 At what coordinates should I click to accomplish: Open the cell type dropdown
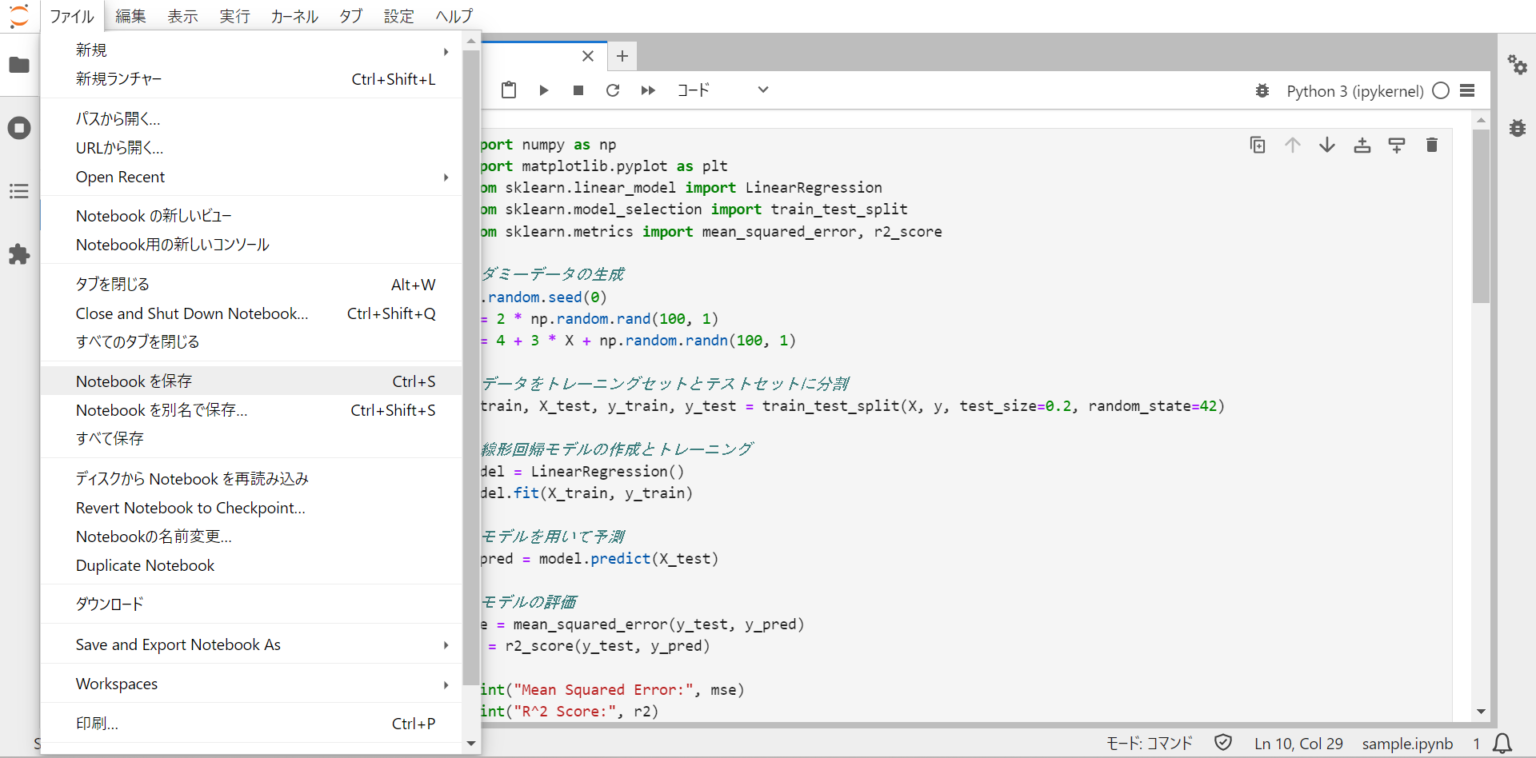tap(722, 90)
